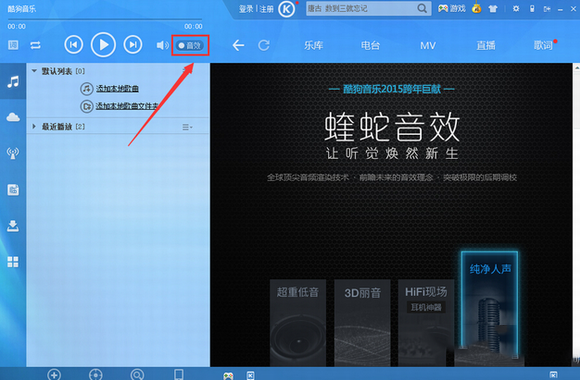The width and height of the screenshot is (580, 380).
Task: Open cloud music sidebar icon
Action: 13,117
